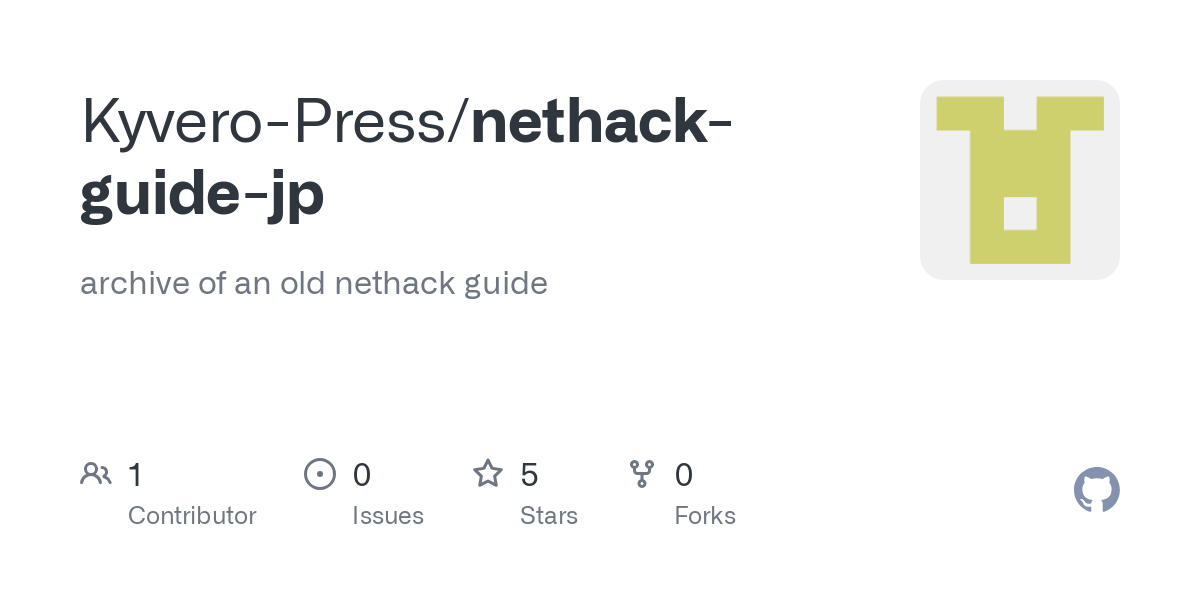
Task: Click the issues circle-dot icon
Action: click(x=320, y=474)
